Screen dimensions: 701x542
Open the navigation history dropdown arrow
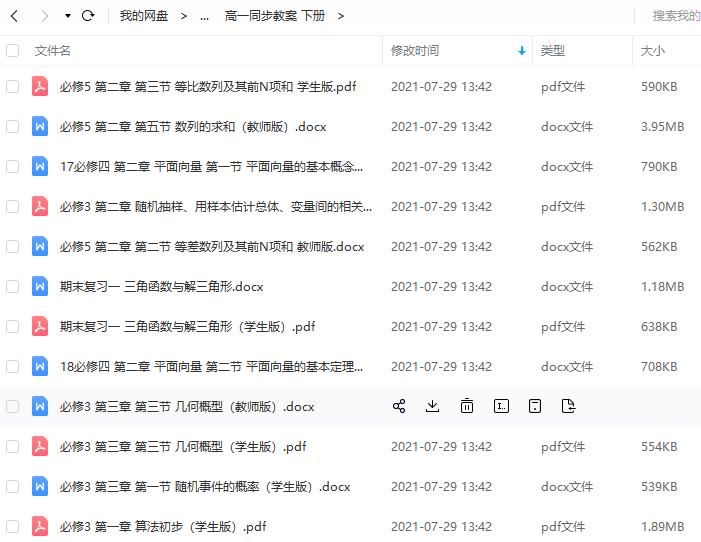(67, 16)
